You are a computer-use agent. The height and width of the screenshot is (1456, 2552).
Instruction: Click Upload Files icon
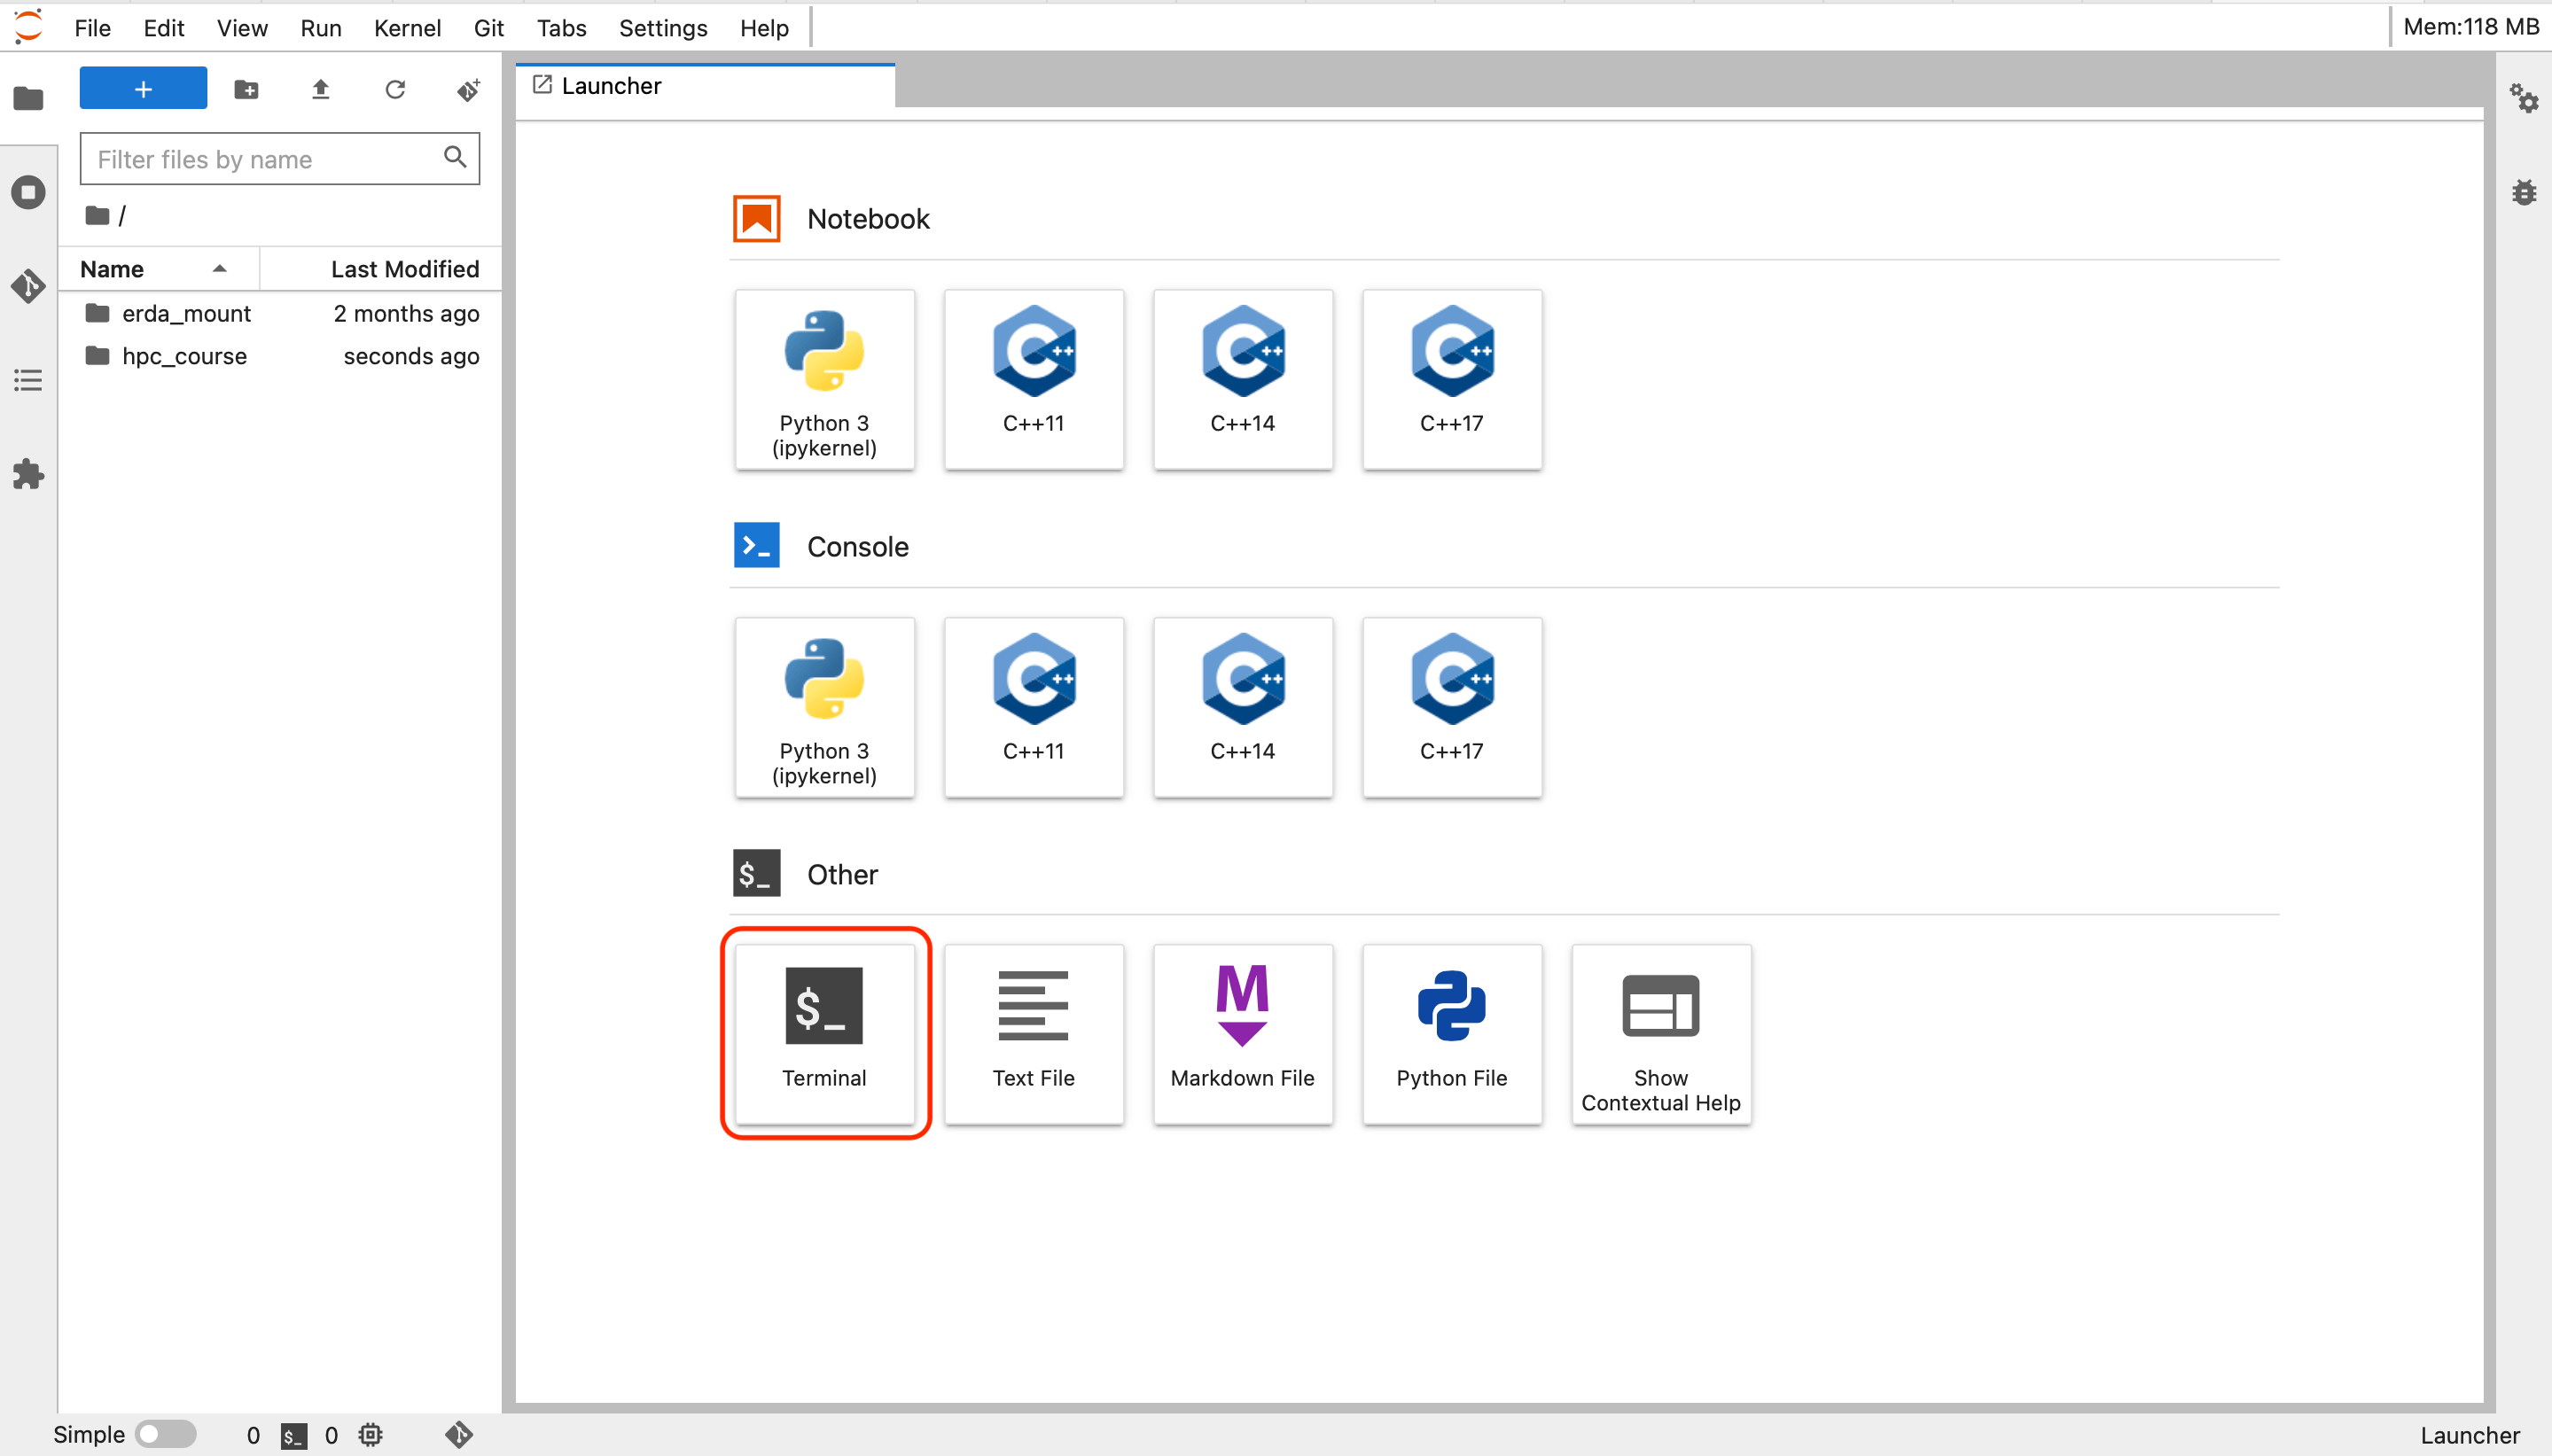click(320, 89)
